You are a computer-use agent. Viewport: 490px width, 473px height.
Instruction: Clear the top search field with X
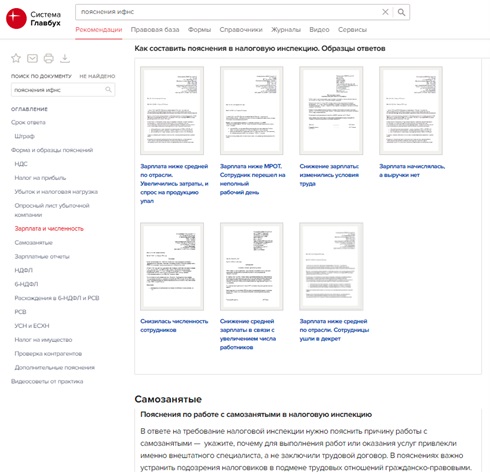point(385,12)
